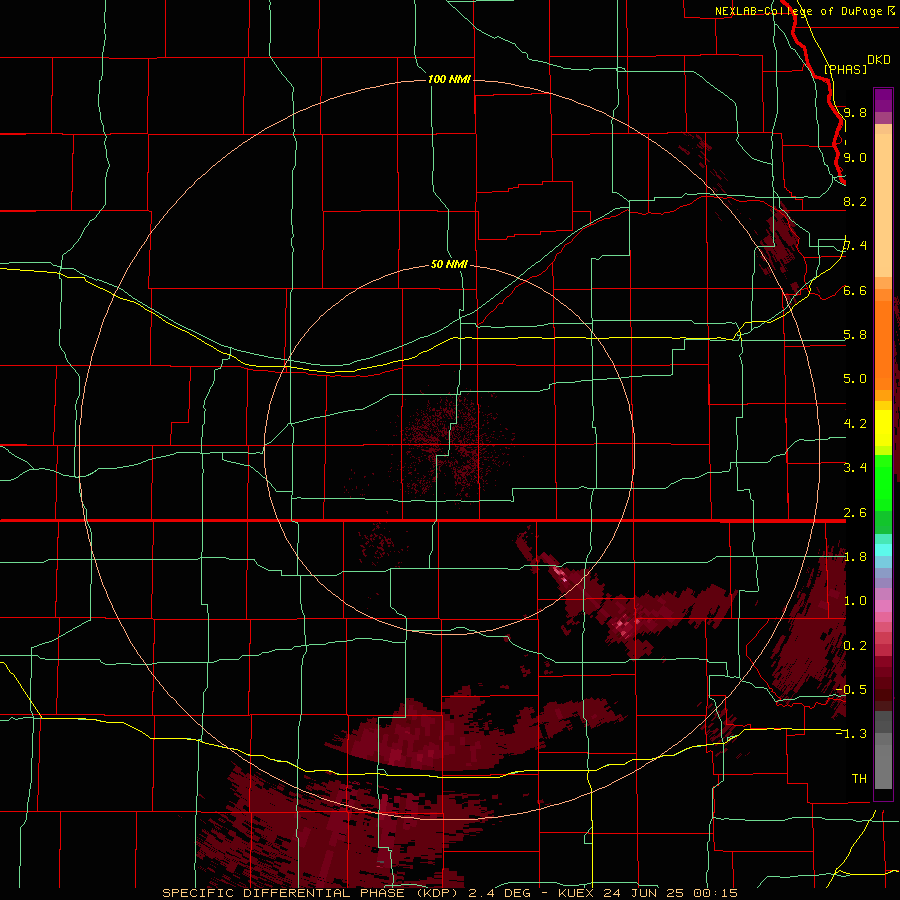Click the TH threshold label on the scale
This screenshot has height=900, width=900.
pos(859,779)
